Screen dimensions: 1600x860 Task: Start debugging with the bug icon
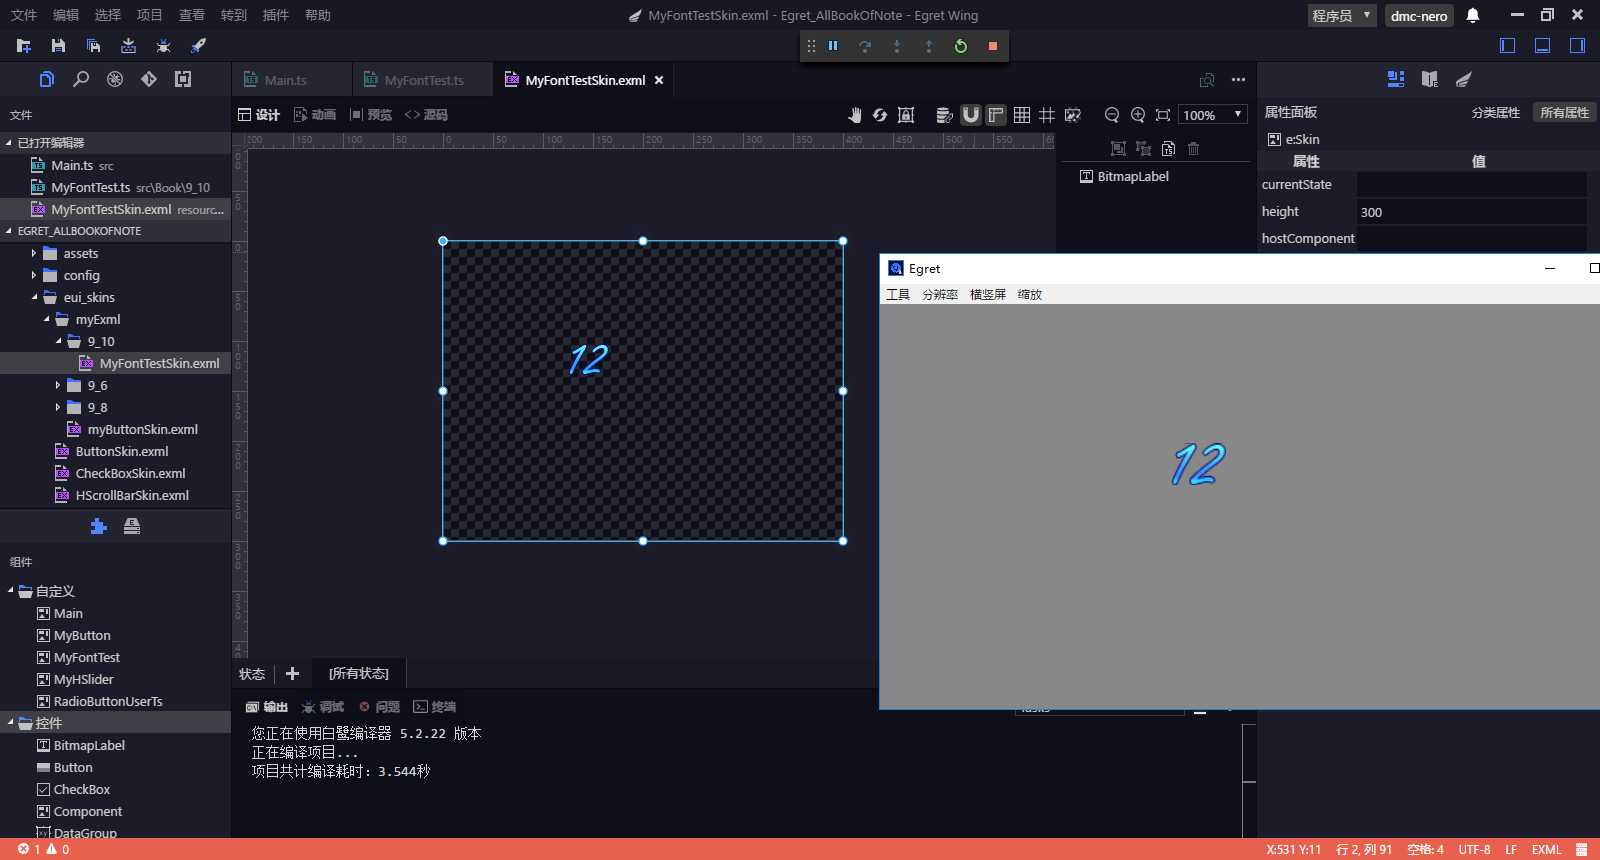pos(163,46)
